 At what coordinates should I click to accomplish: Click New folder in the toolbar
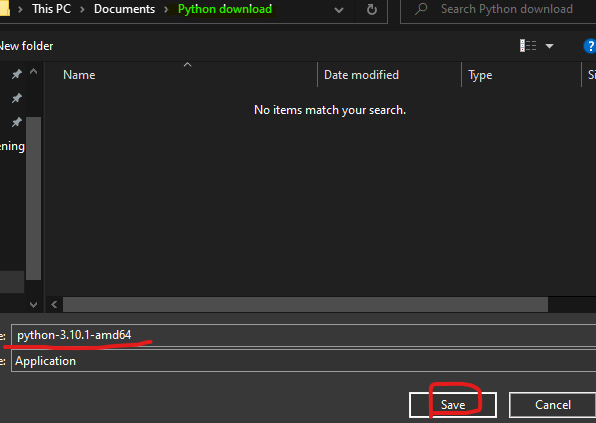(26, 46)
